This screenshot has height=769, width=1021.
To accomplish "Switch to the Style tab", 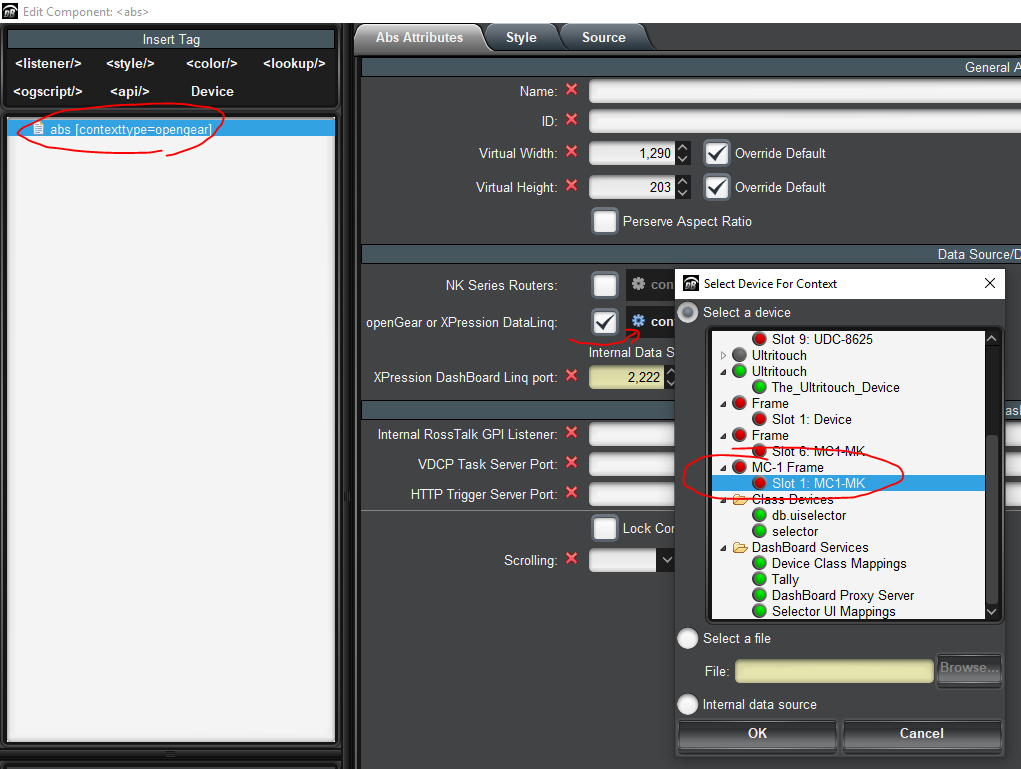I will point(522,38).
